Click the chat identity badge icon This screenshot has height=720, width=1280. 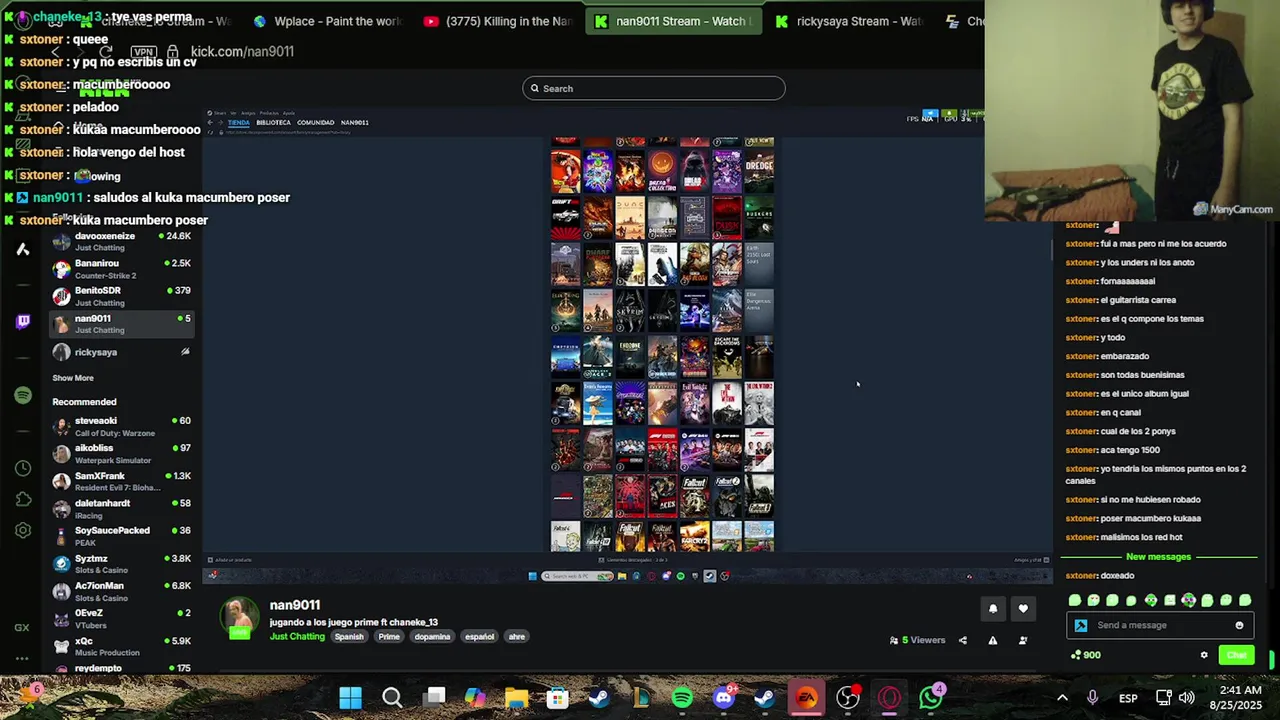(x=1081, y=626)
